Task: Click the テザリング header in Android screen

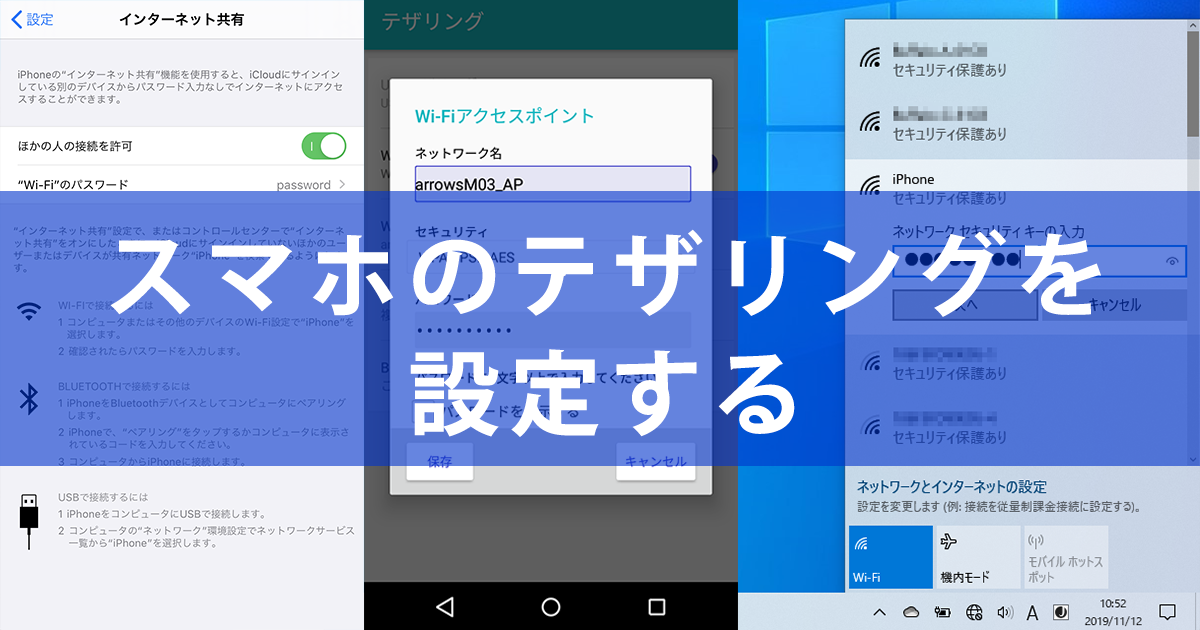Action: (x=431, y=20)
